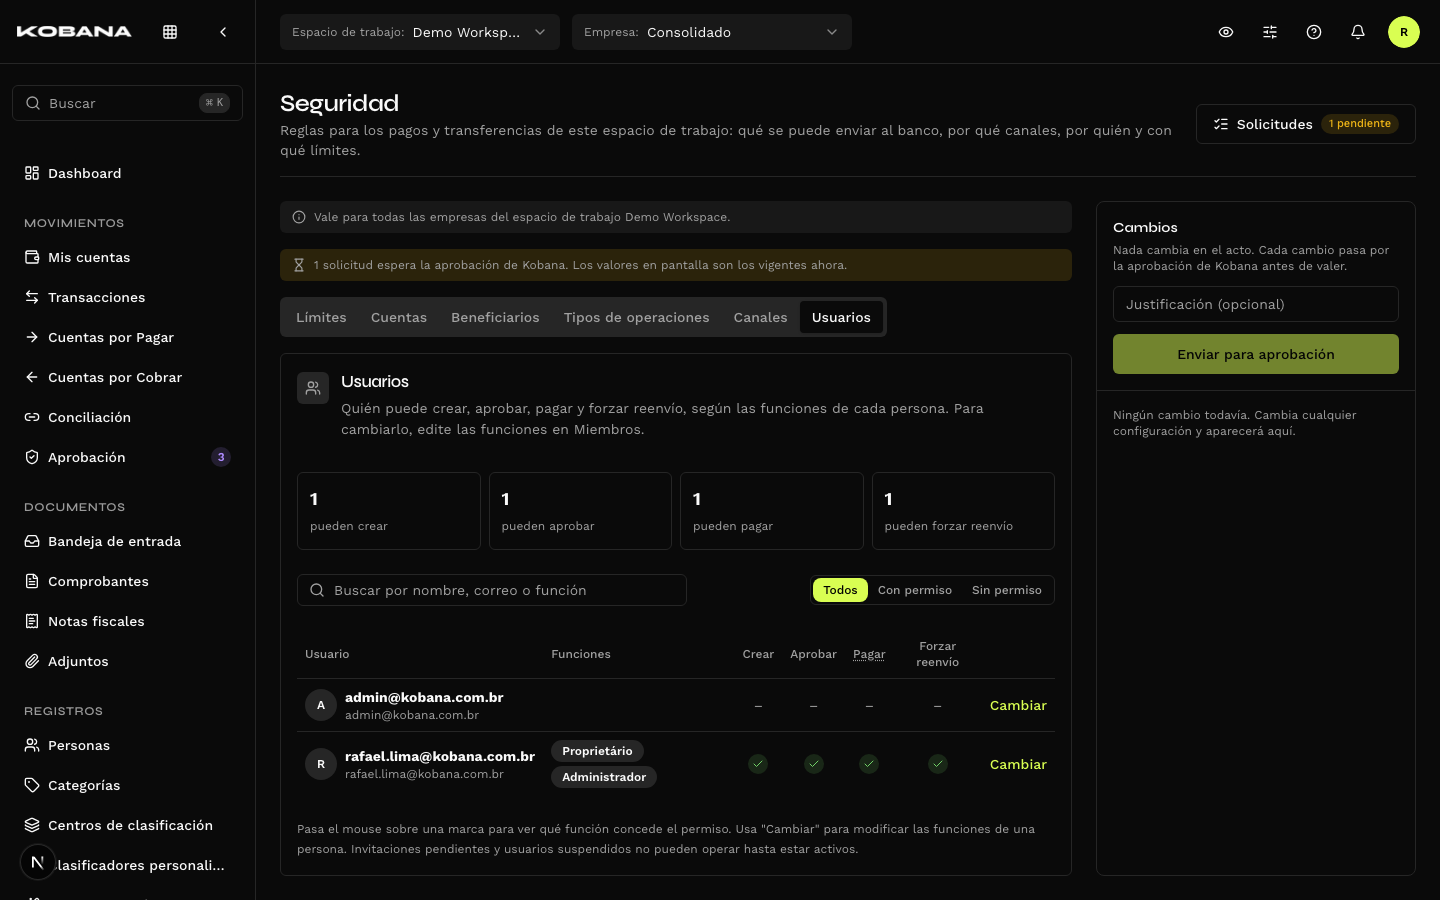Image resolution: width=1440 pixels, height=900 pixels.
Task: Open Conciliación in the sidebar
Action: click(127, 417)
